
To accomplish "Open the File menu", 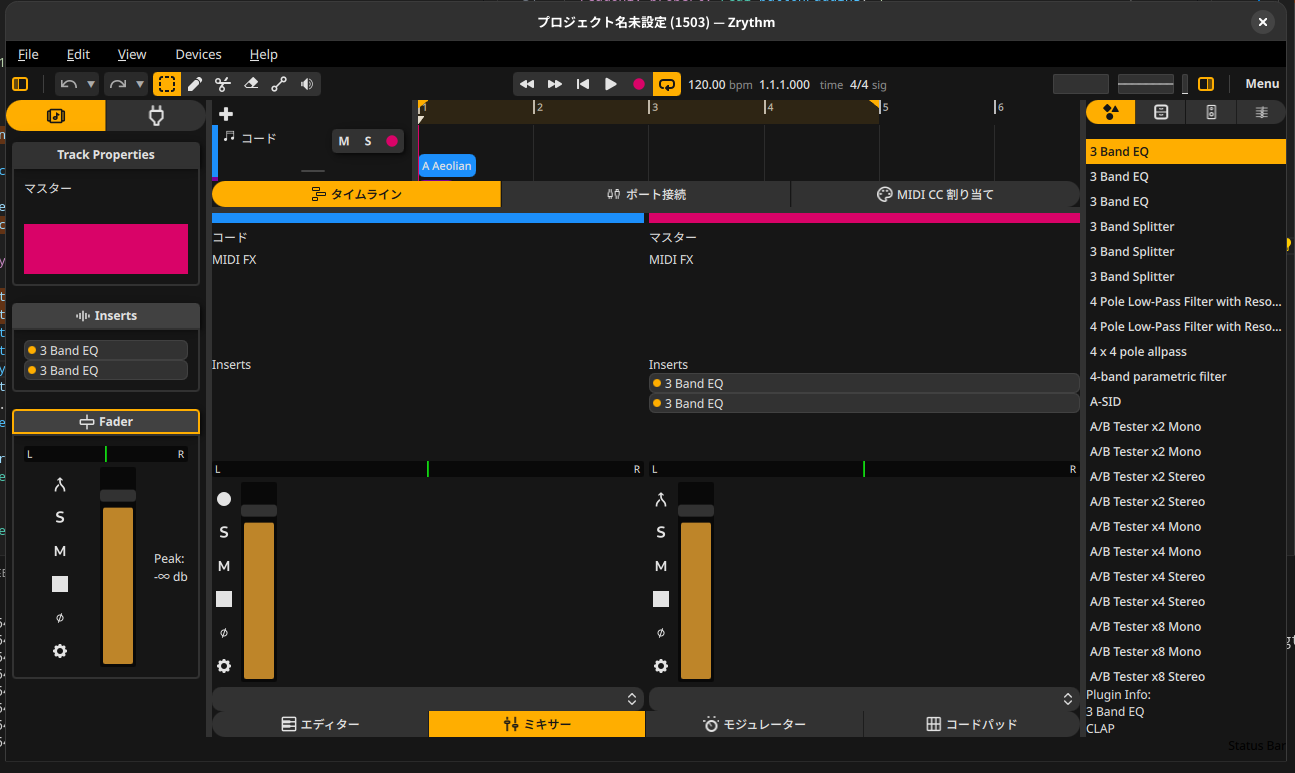I will pyautogui.click(x=28, y=54).
